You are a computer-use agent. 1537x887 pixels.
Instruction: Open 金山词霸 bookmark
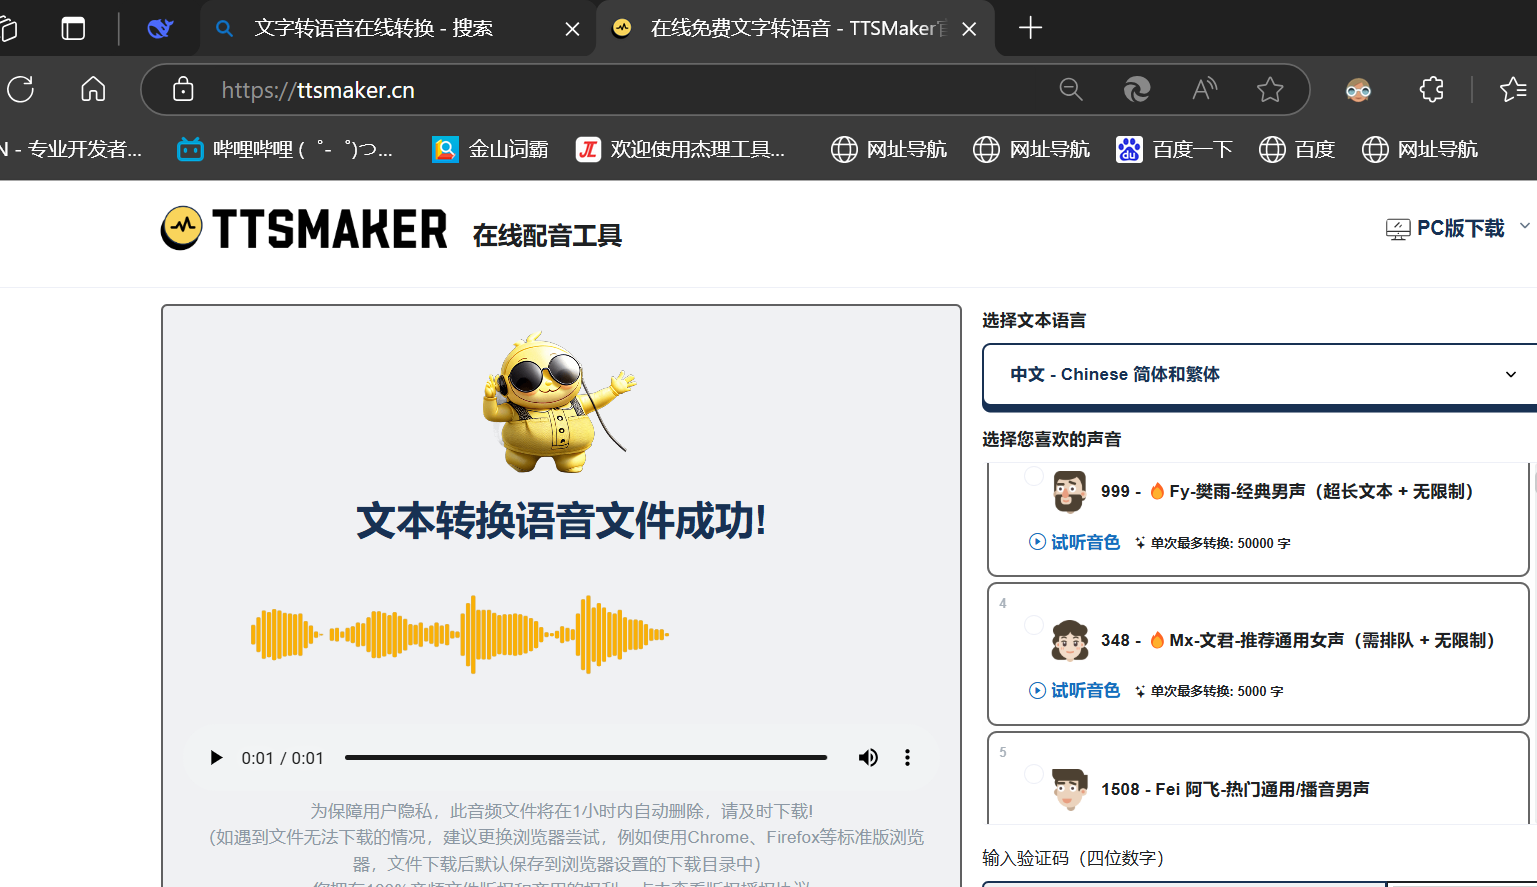click(x=491, y=149)
